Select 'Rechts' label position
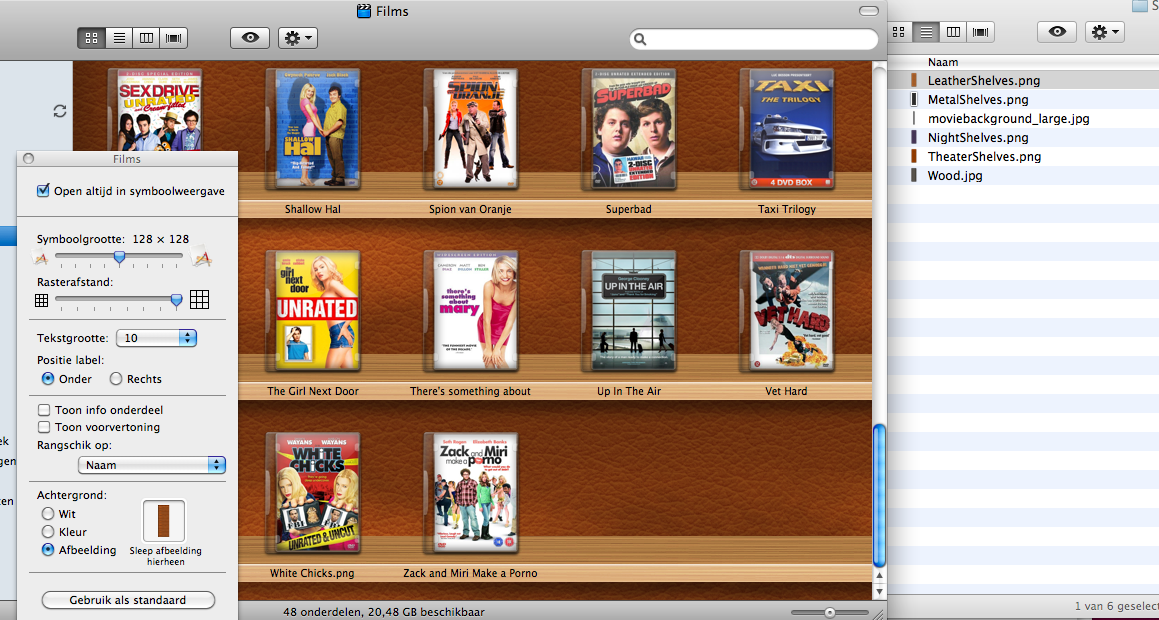This screenshot has width=1159, height=620. coord(116,378)
